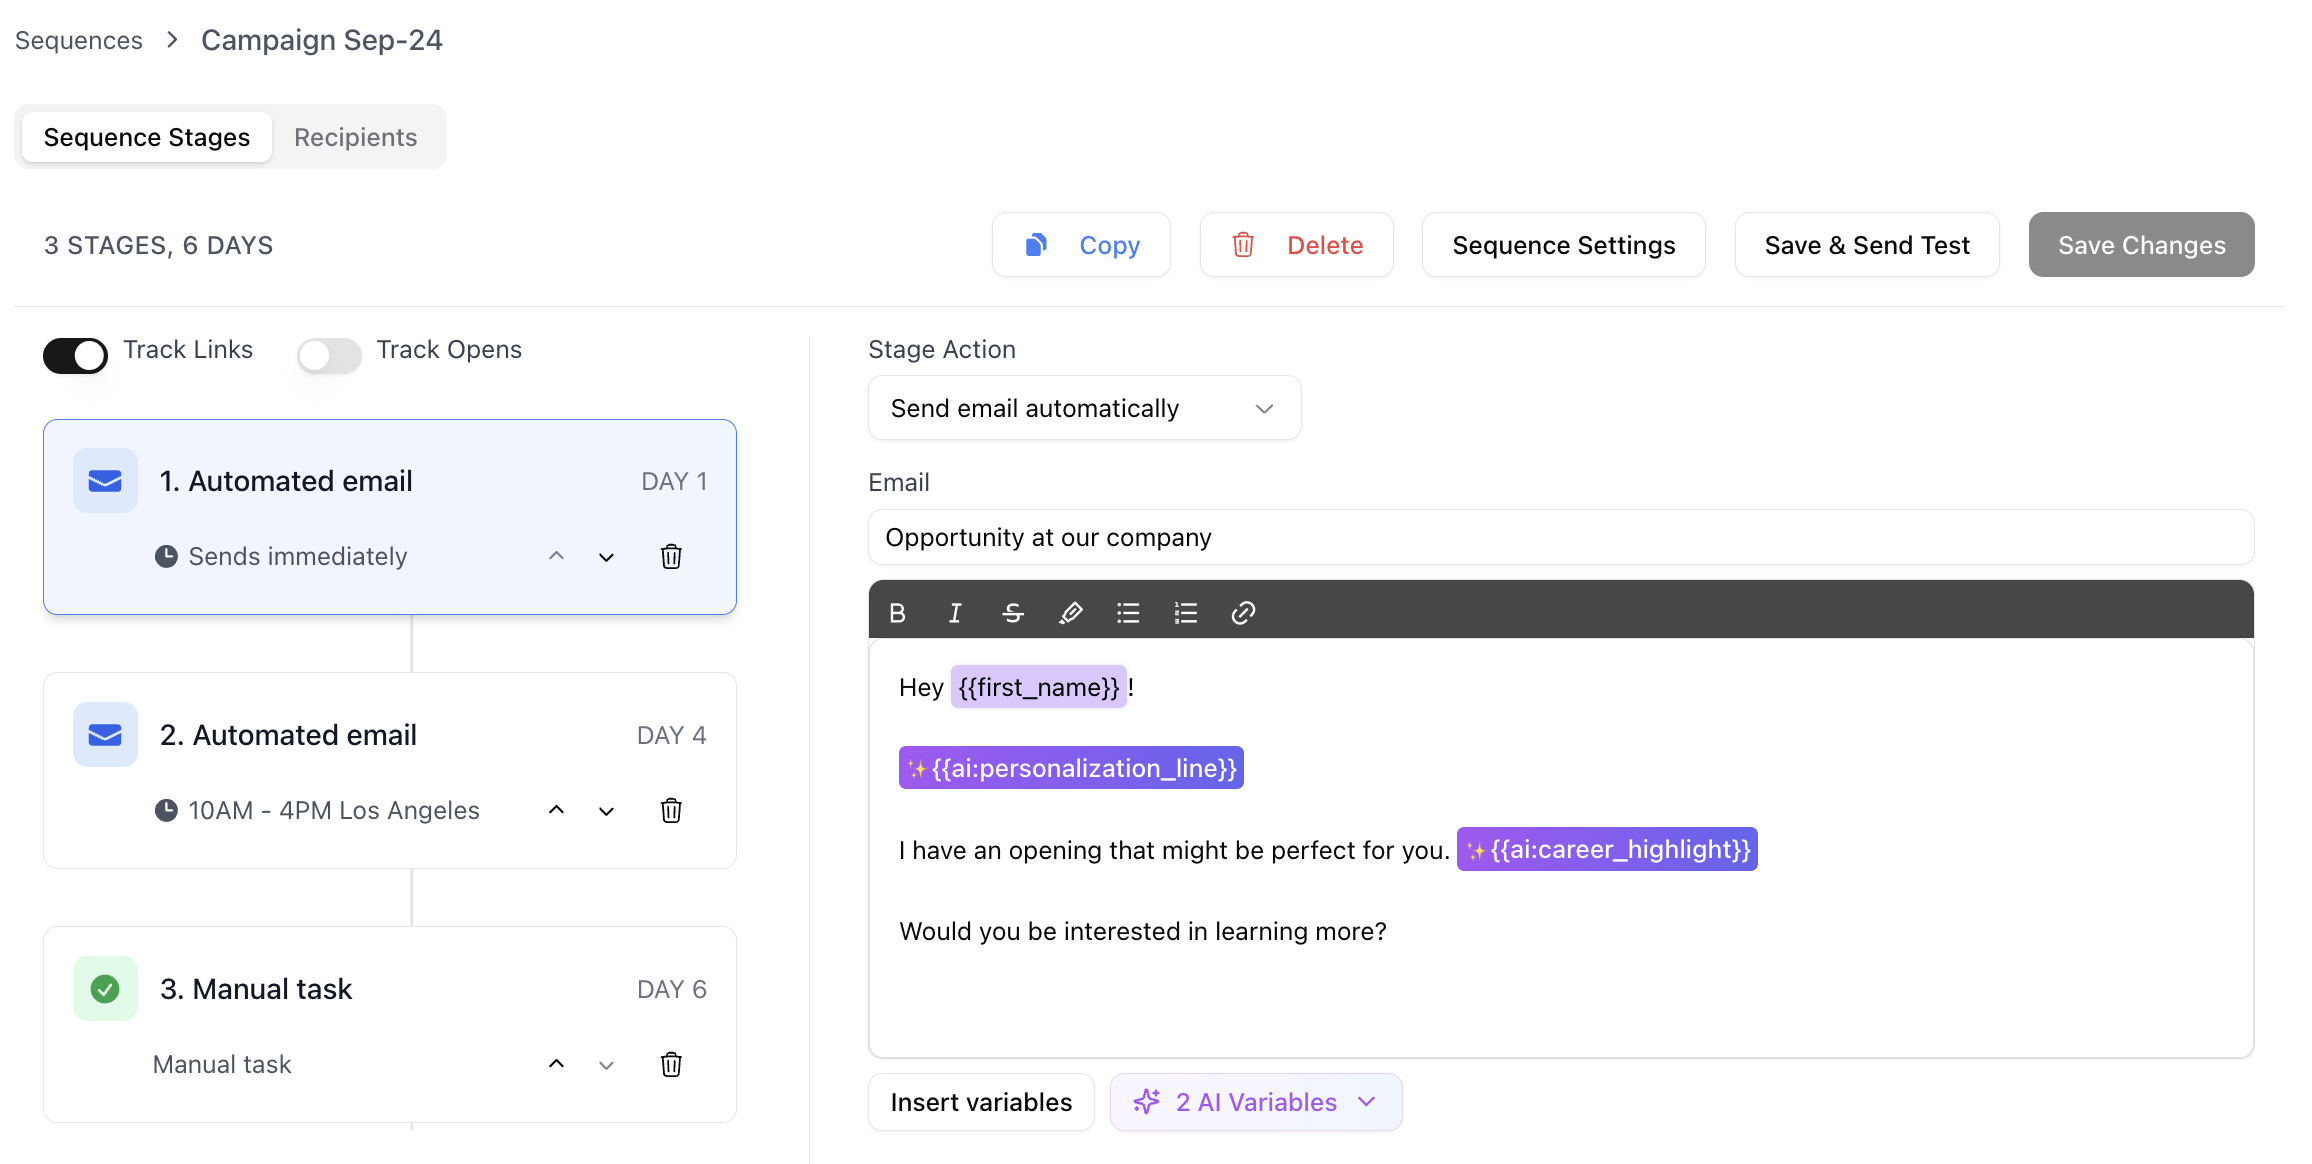
Task: Click the Campaign Sep-24 breadcrumb title
Action: pyautogui.click(x=322, y=40)
